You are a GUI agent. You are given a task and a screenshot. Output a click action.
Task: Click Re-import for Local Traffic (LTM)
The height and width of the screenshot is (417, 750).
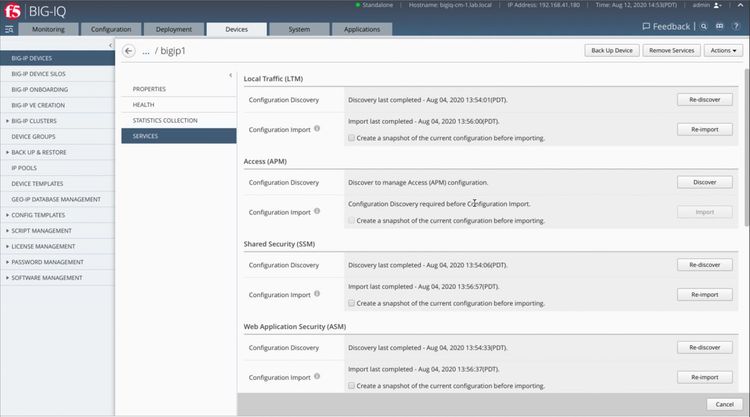705,129
